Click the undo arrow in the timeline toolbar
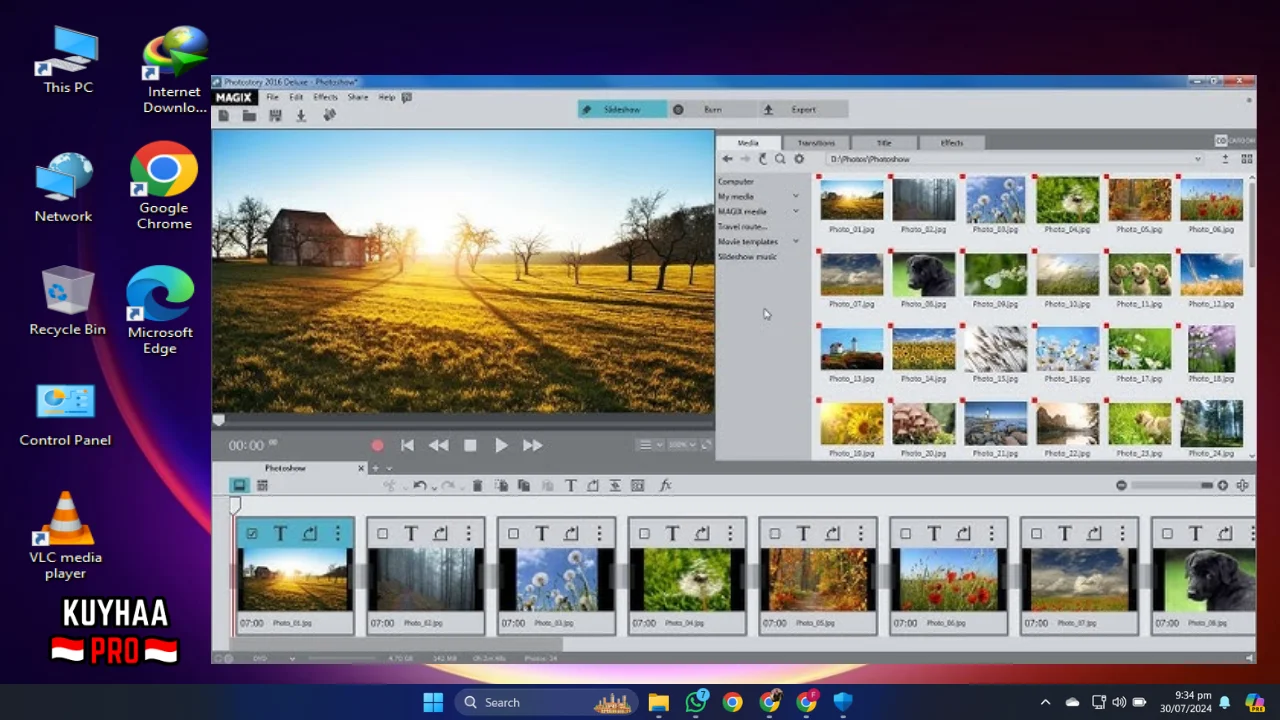 [x=420, y=485]
